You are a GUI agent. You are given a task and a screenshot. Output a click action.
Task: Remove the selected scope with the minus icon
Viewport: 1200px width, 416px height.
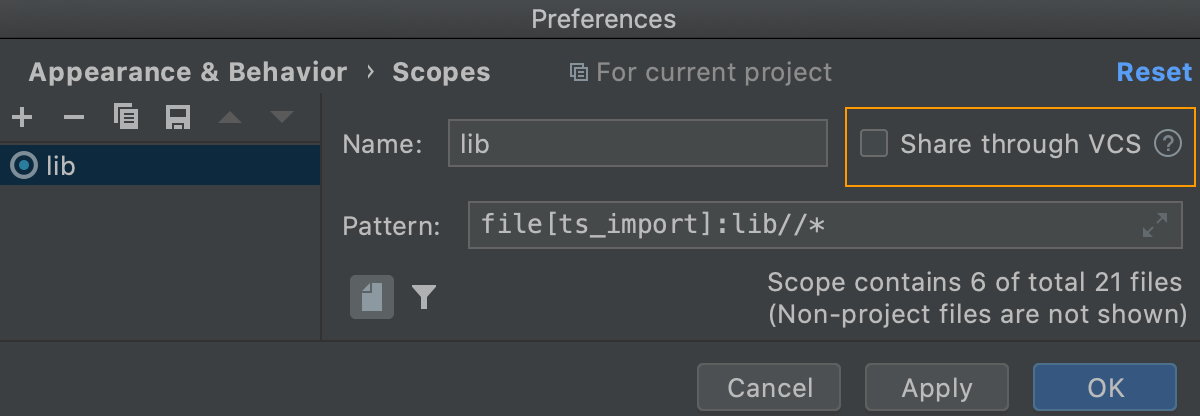pyautogui.click(x=74, y=118)
